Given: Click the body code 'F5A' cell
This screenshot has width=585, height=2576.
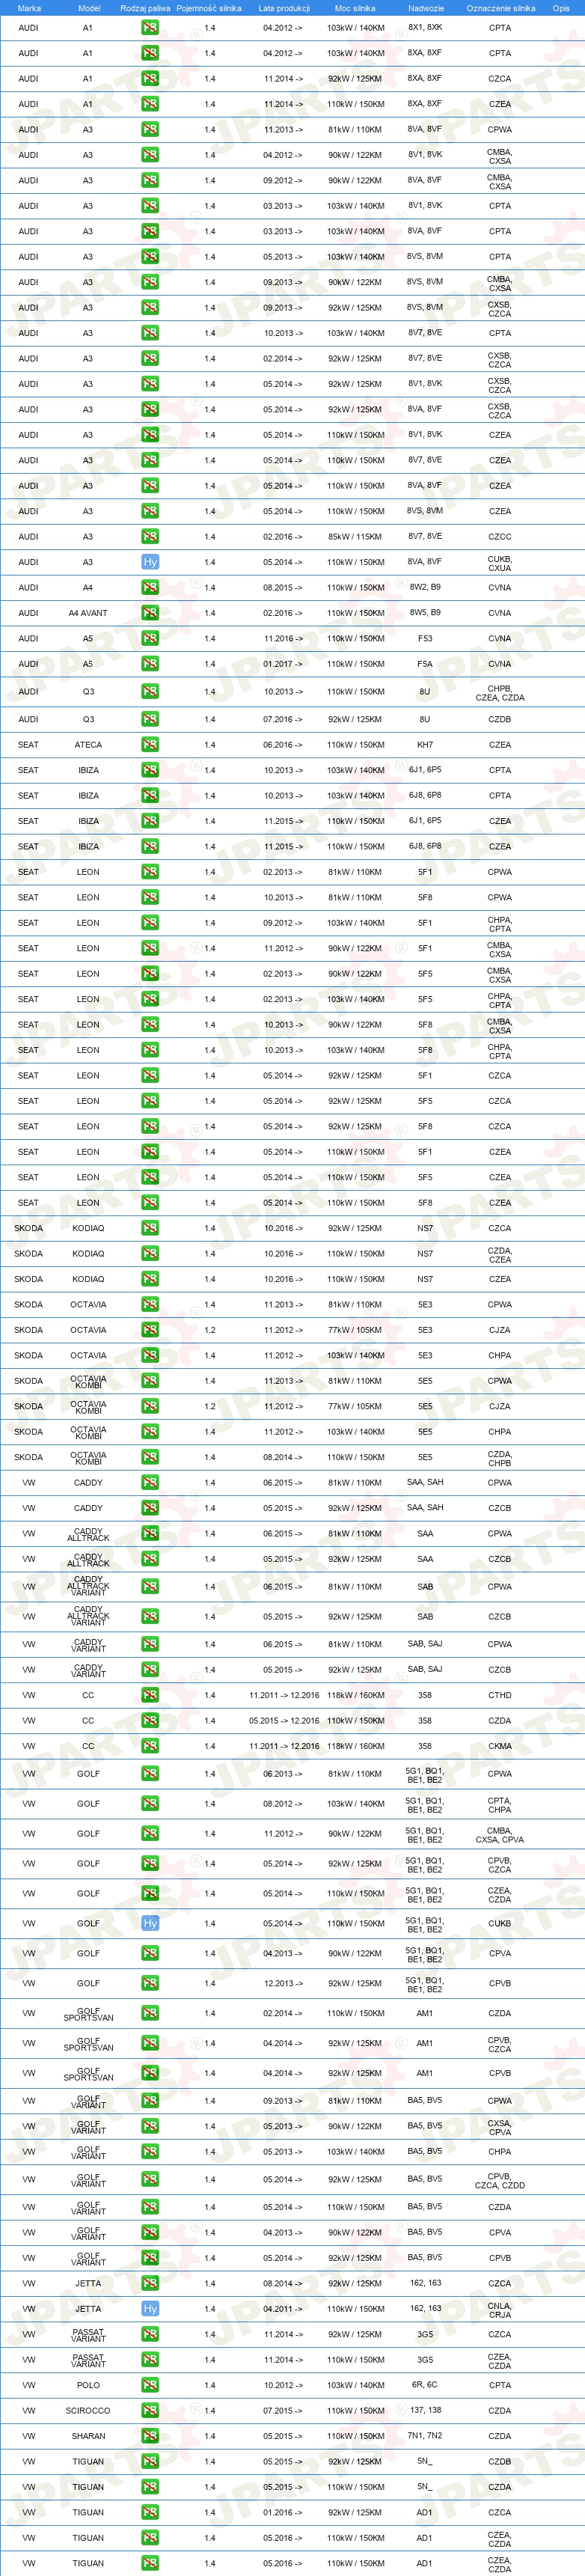Looking at the screenshot, I should click(425, 664).
